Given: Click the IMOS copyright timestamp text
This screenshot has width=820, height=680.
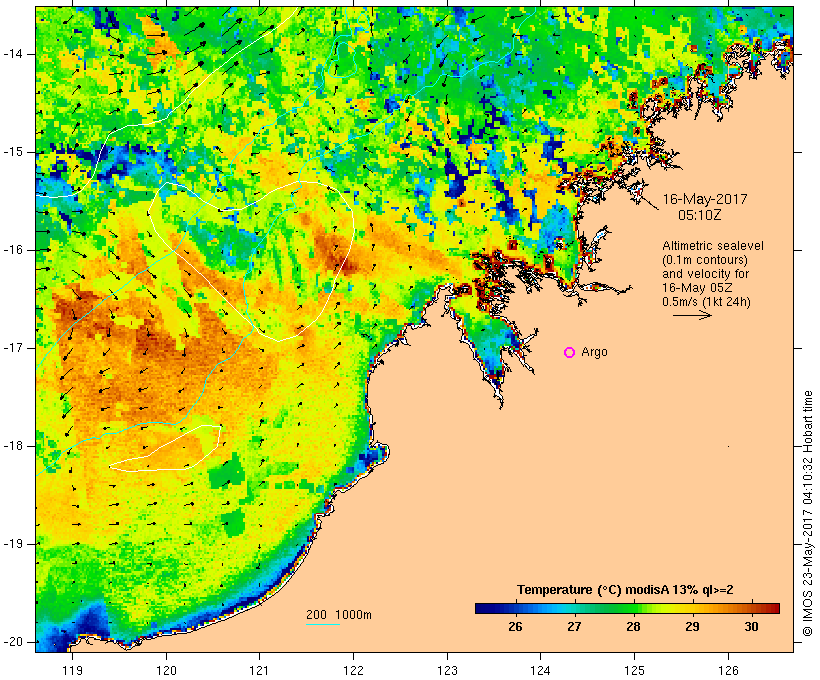Looking at the screenshot, I should point(808,513).
